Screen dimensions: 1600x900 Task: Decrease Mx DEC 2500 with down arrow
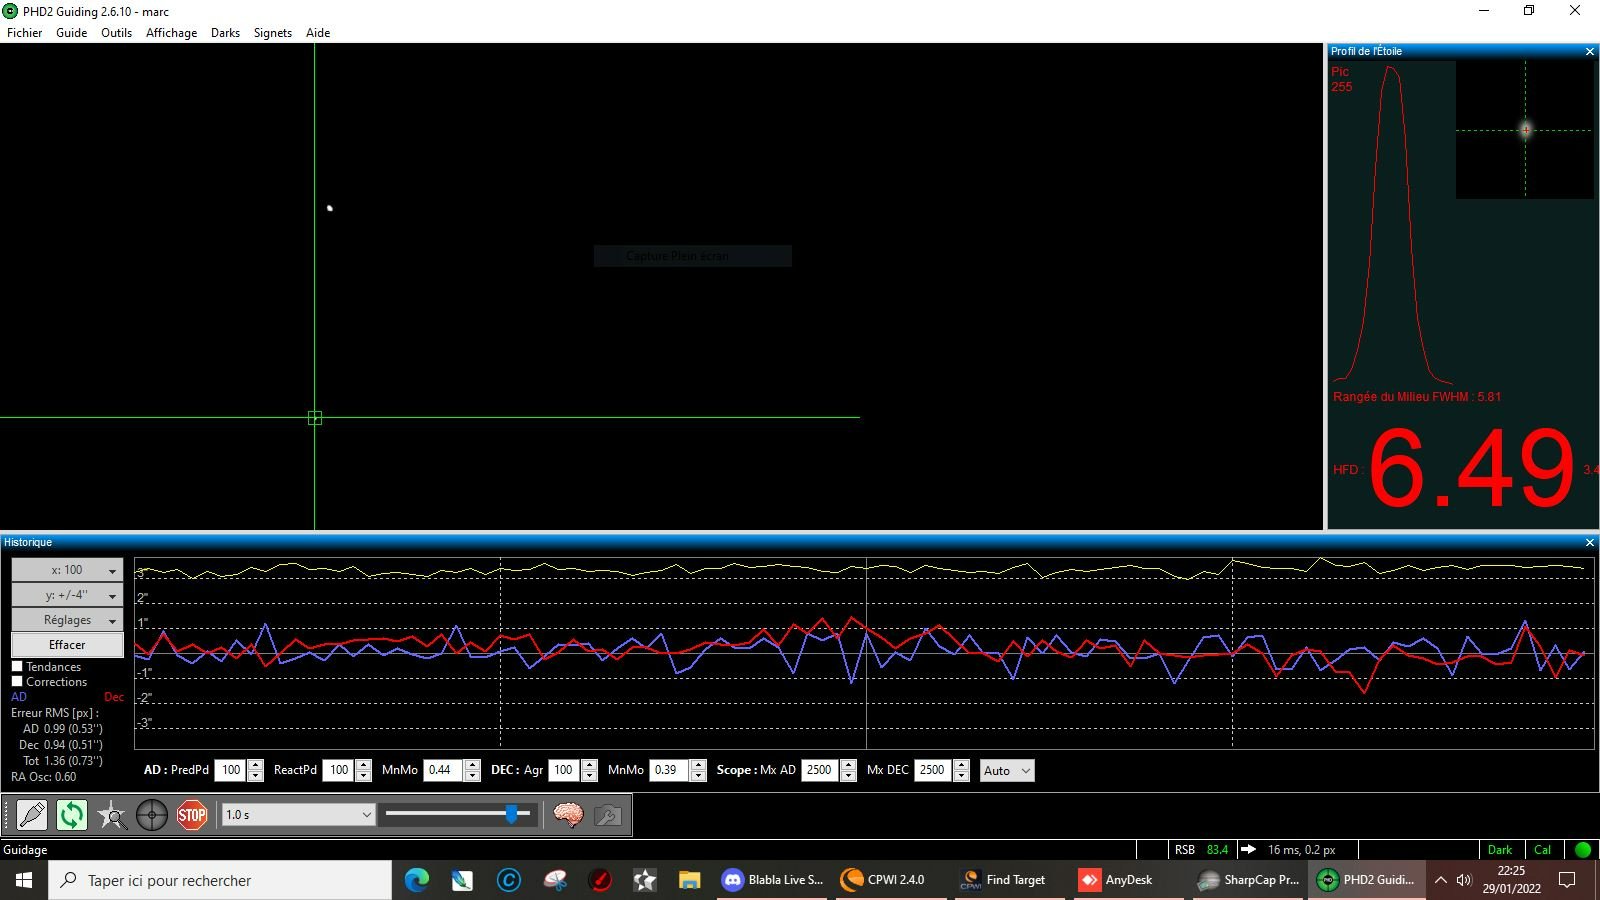point(962,776)
